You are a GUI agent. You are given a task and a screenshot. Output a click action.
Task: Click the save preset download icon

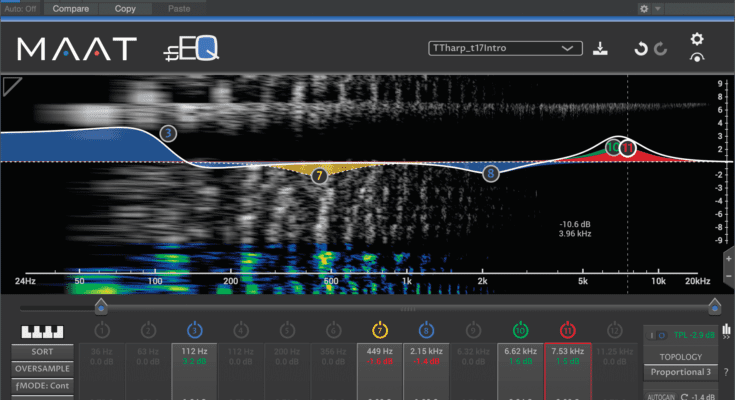(600, 48)
